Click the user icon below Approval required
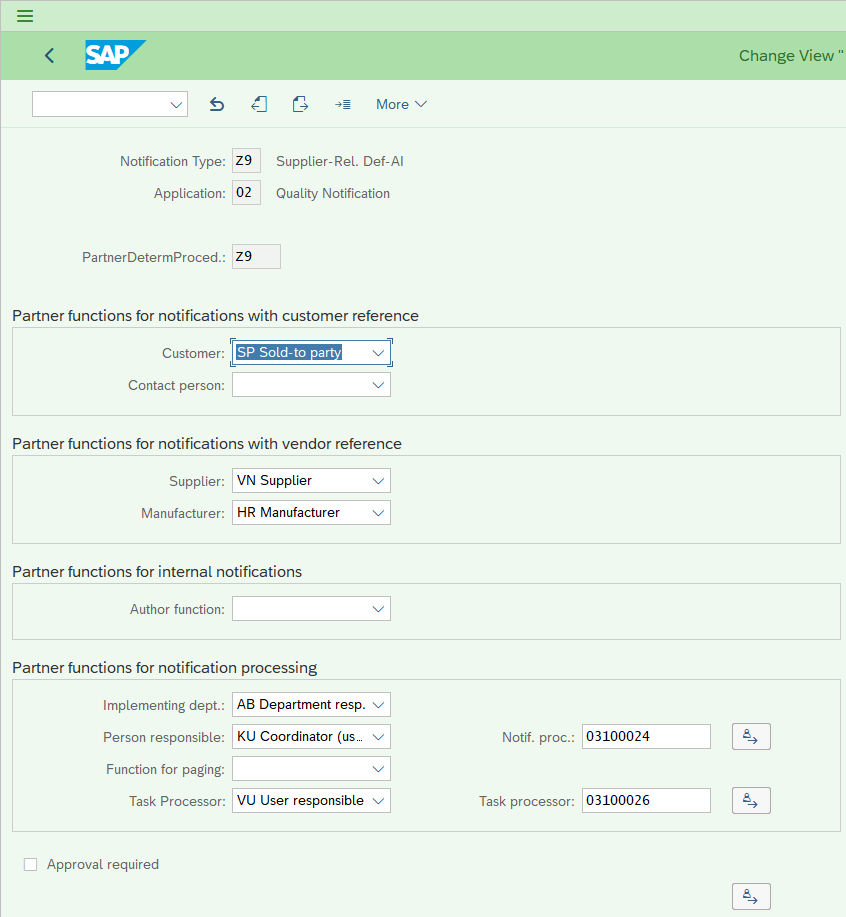This screenshot has height=917, width=846. [x=751, y=896]
